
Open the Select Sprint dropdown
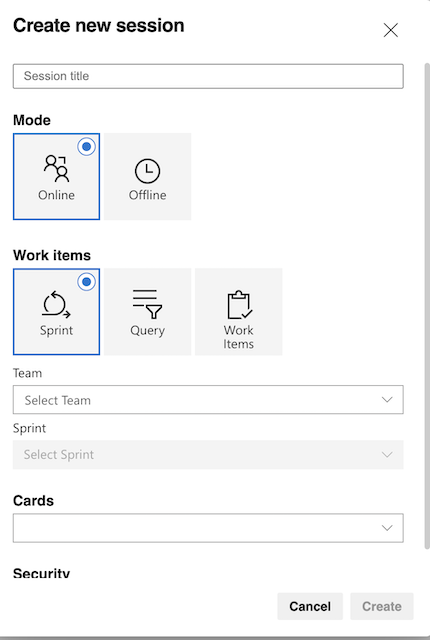click(208, 454)
